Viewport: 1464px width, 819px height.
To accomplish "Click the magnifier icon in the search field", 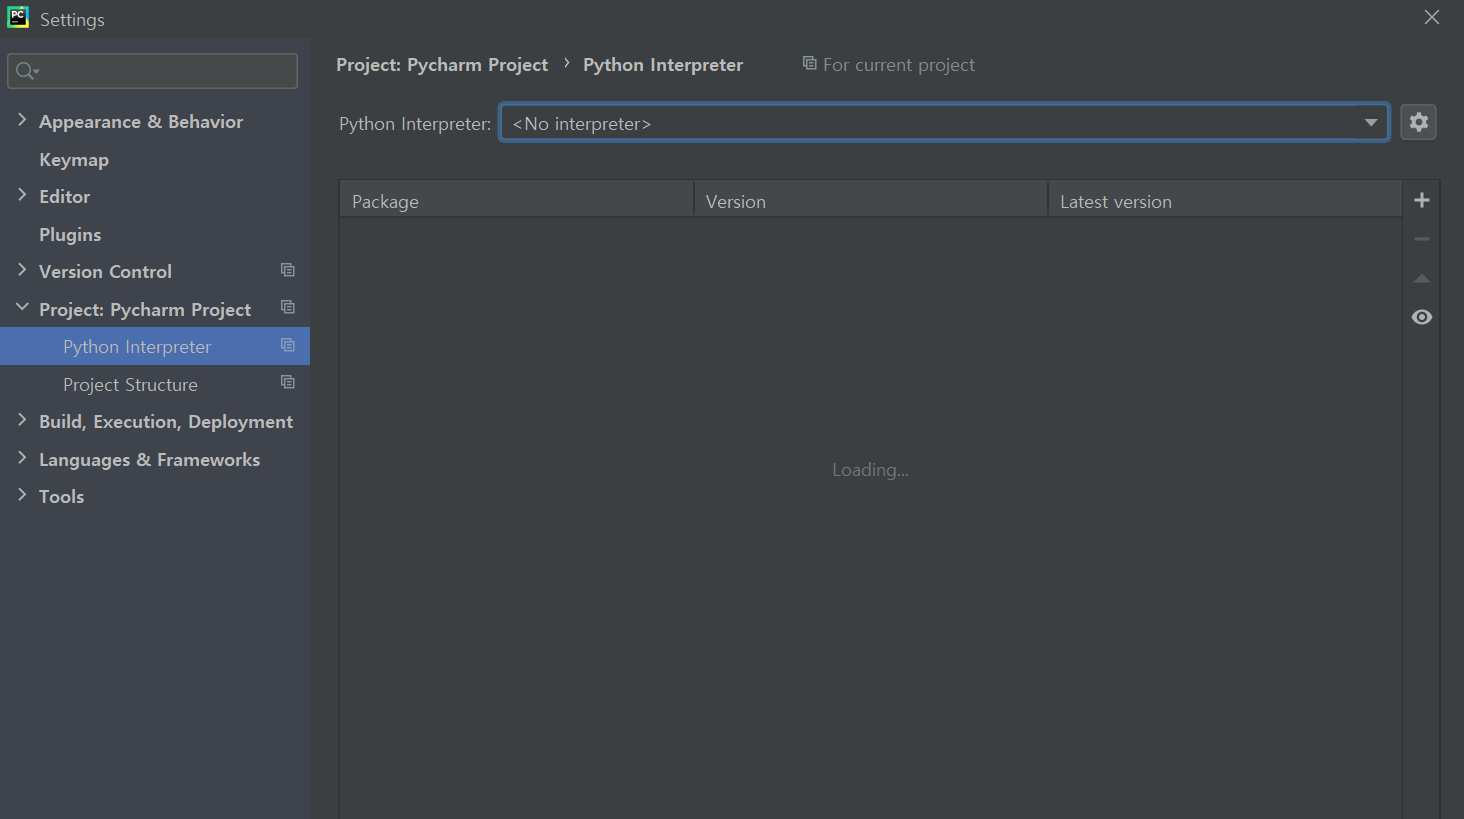I will point(27,71).
